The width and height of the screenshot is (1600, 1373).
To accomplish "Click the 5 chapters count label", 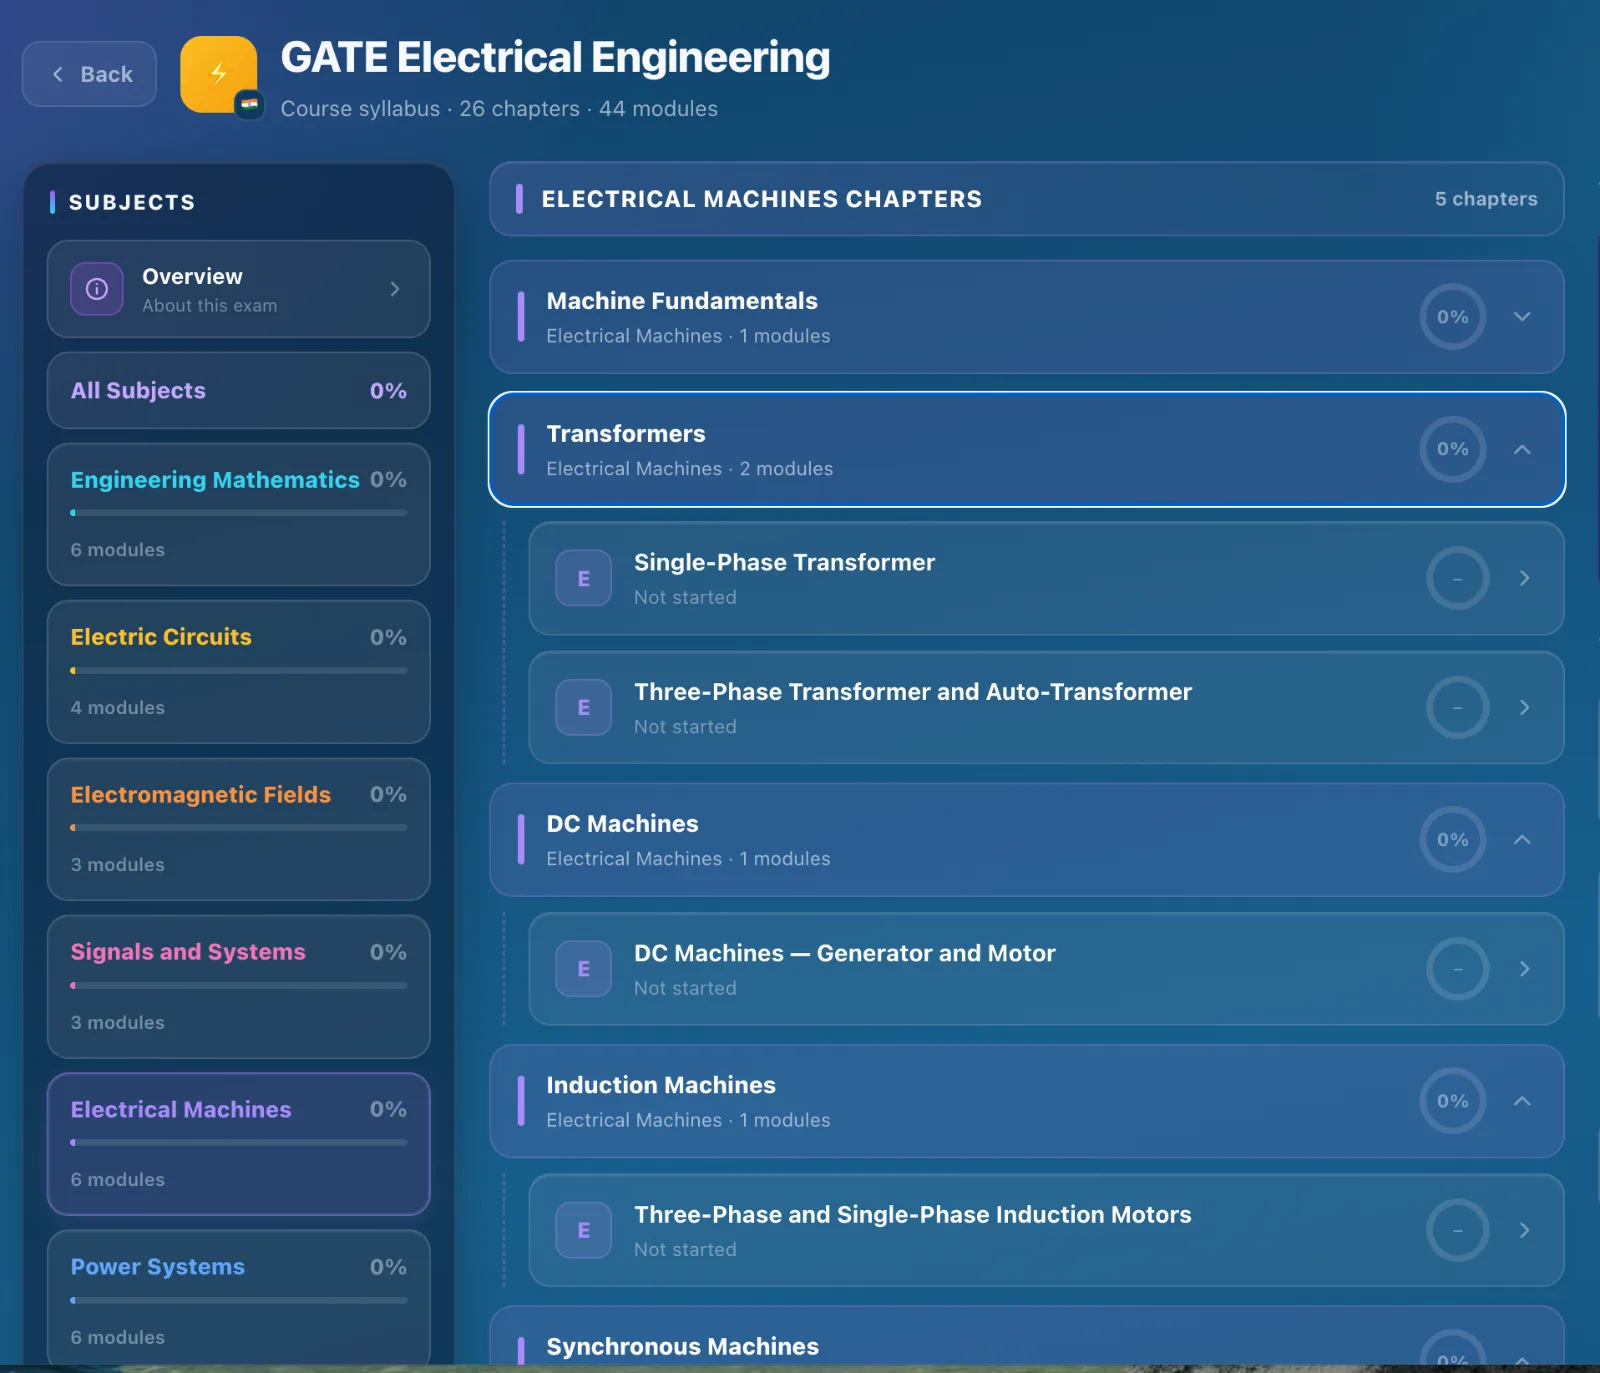I will 1486,199.
